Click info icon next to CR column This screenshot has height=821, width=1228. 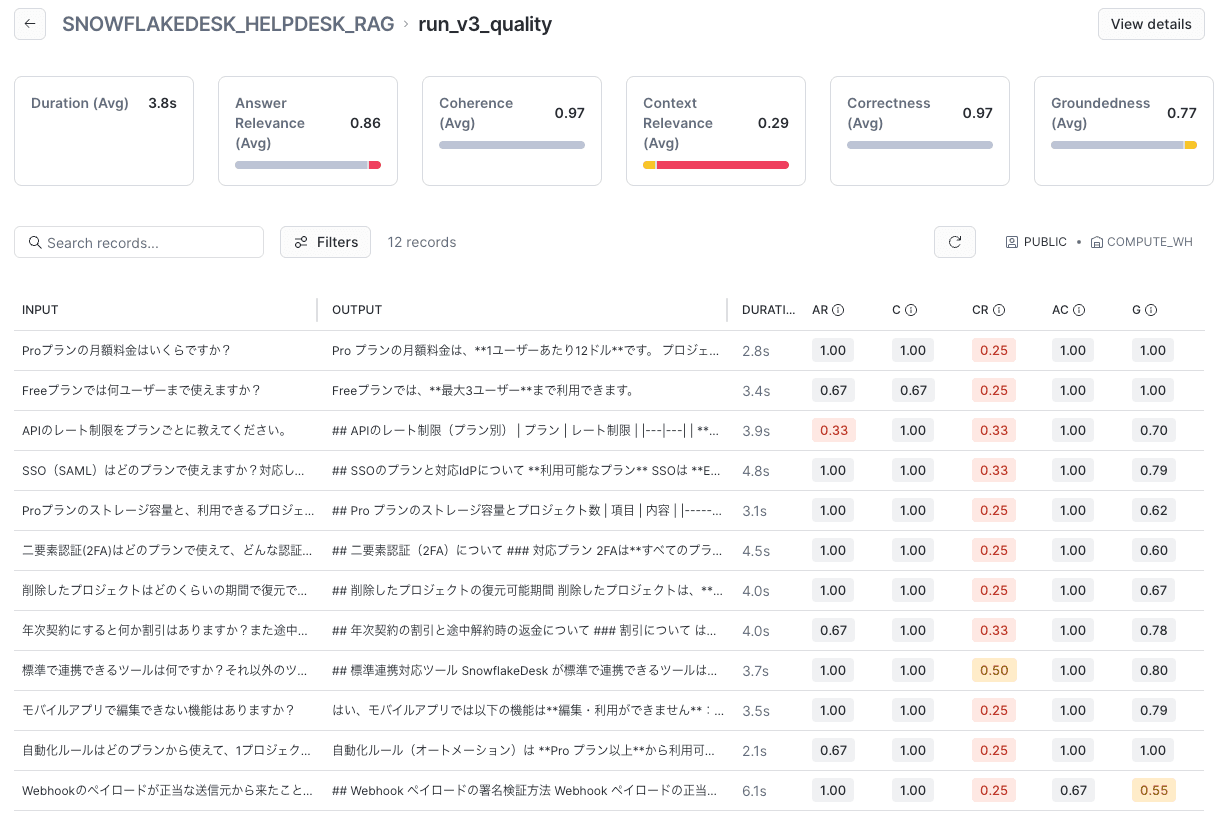tap(999, 310)
